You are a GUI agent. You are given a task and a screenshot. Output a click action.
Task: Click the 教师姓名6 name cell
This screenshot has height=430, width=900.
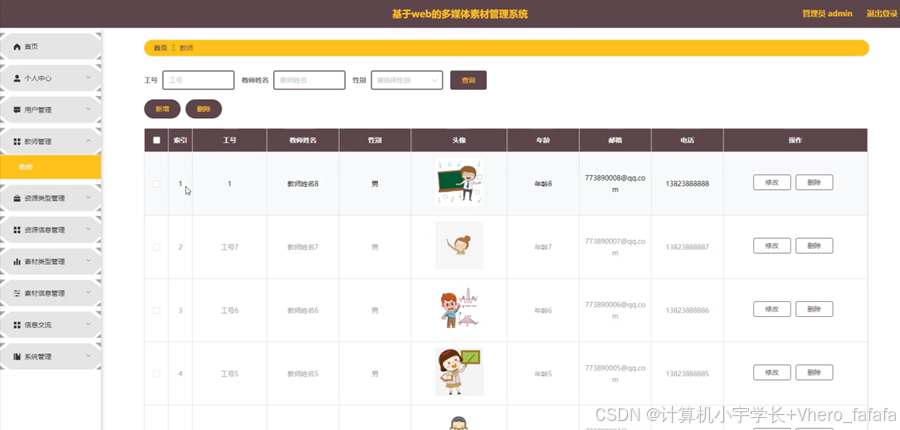(x=303, y=310)
